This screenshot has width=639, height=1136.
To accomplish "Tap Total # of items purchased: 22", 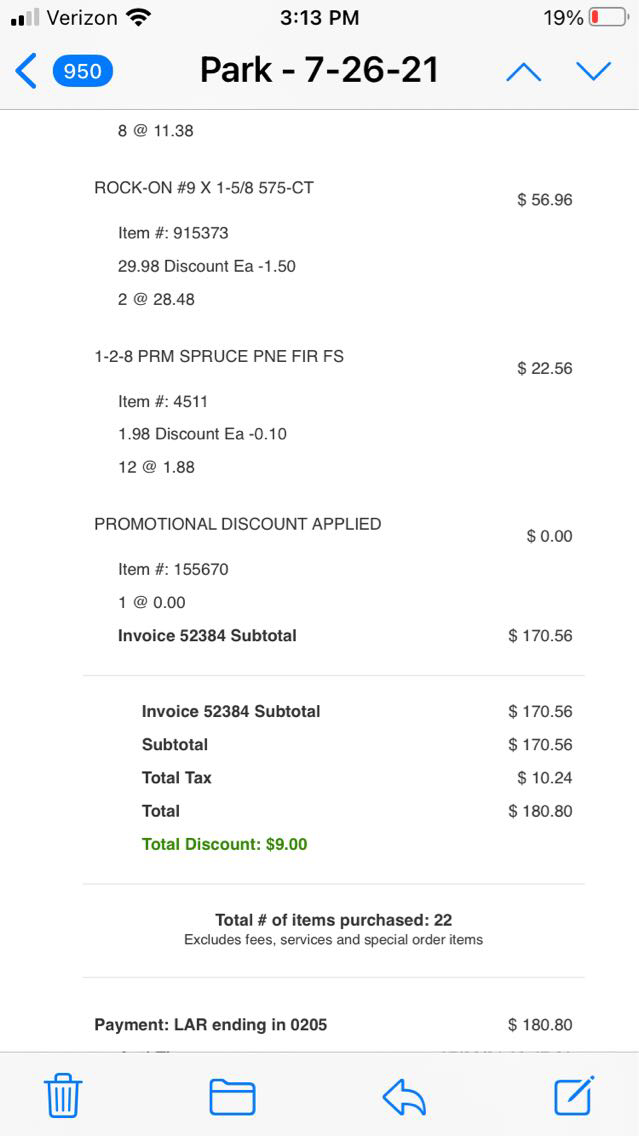I will (333, 920).
